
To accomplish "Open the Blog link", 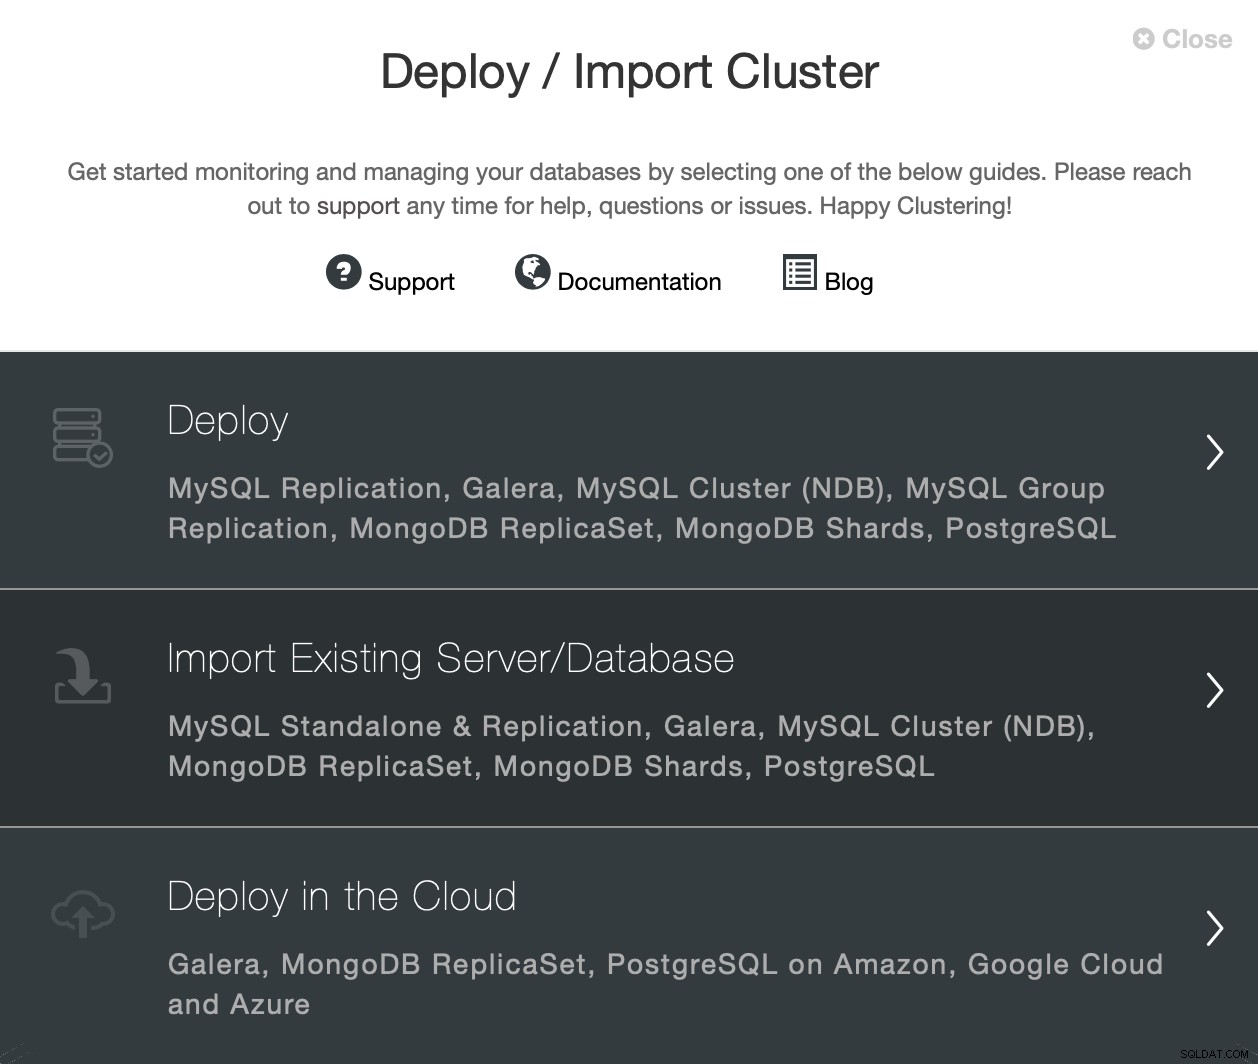I will tap(849, 282).
